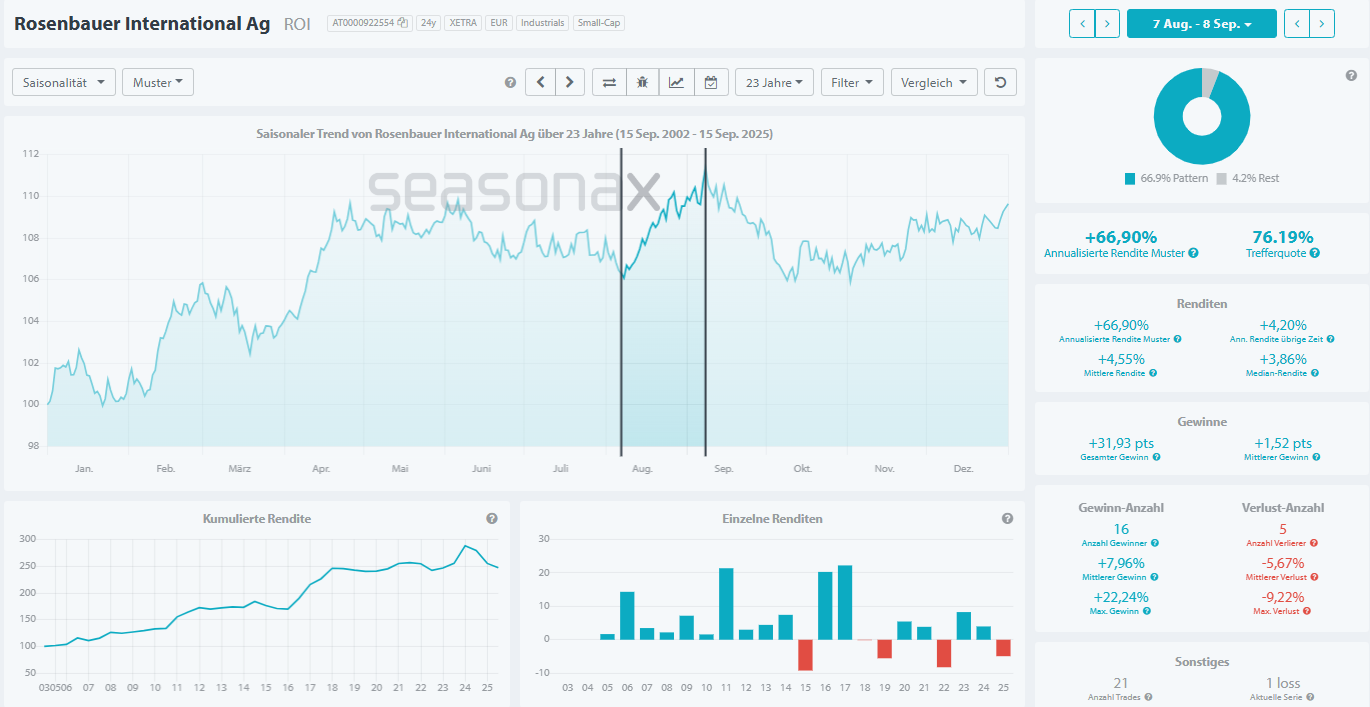Open the help icon in the chart toolbar
Image resolution: width=1370 pixels, height=707 pixels.
click(510, 83)
